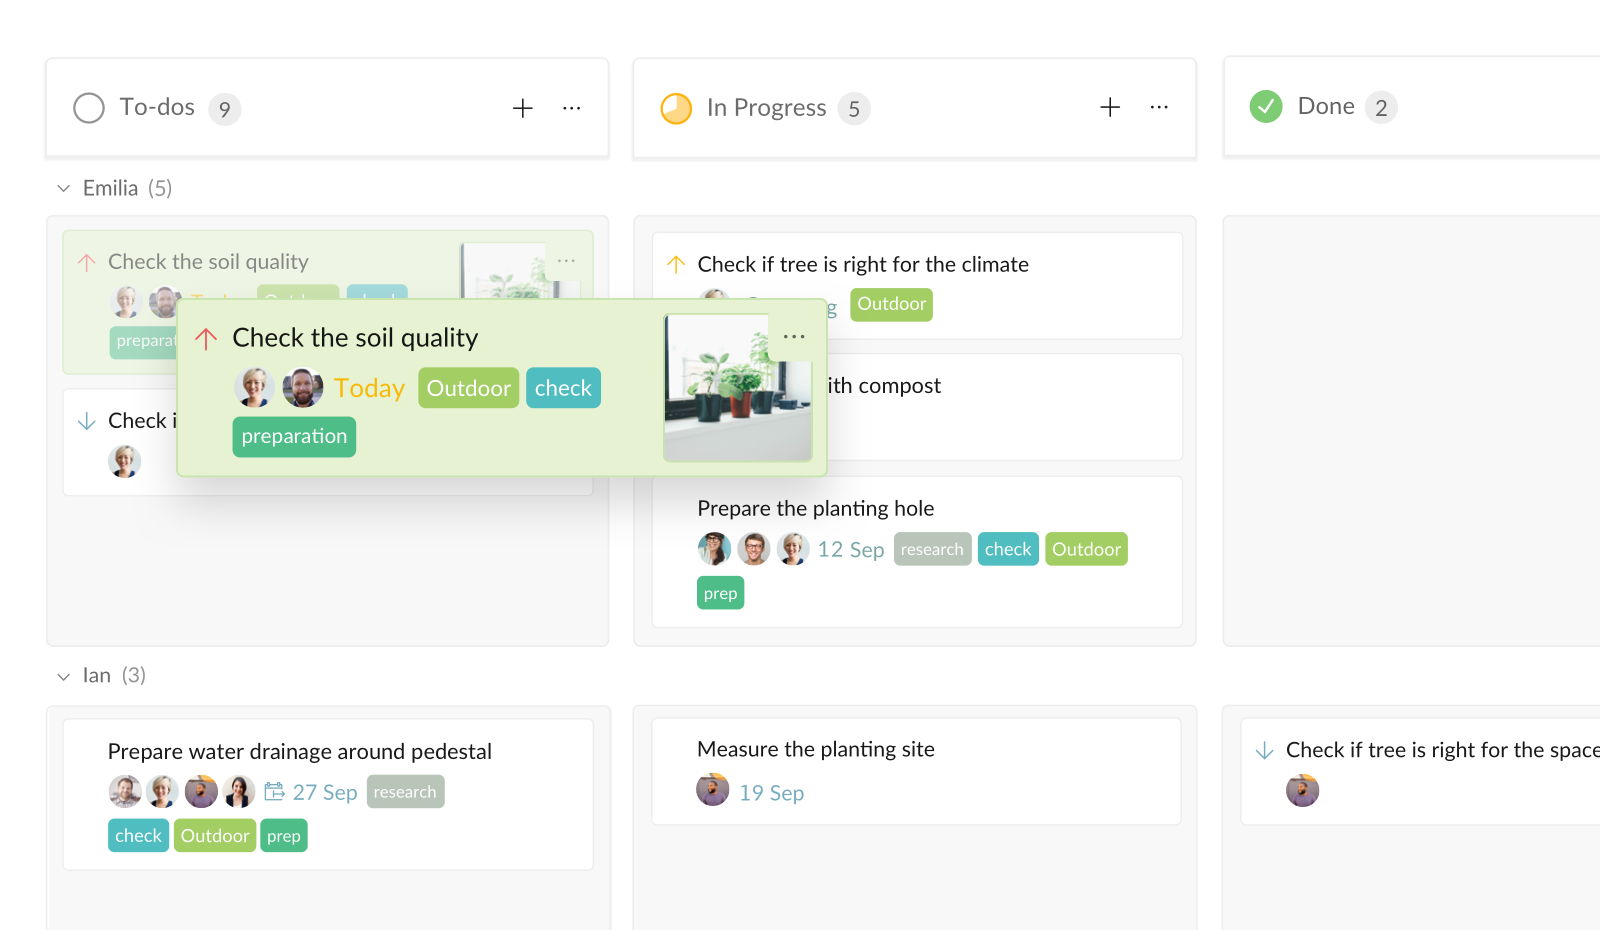Click the dragged 'Check the soil quality' title

(355, 338)
